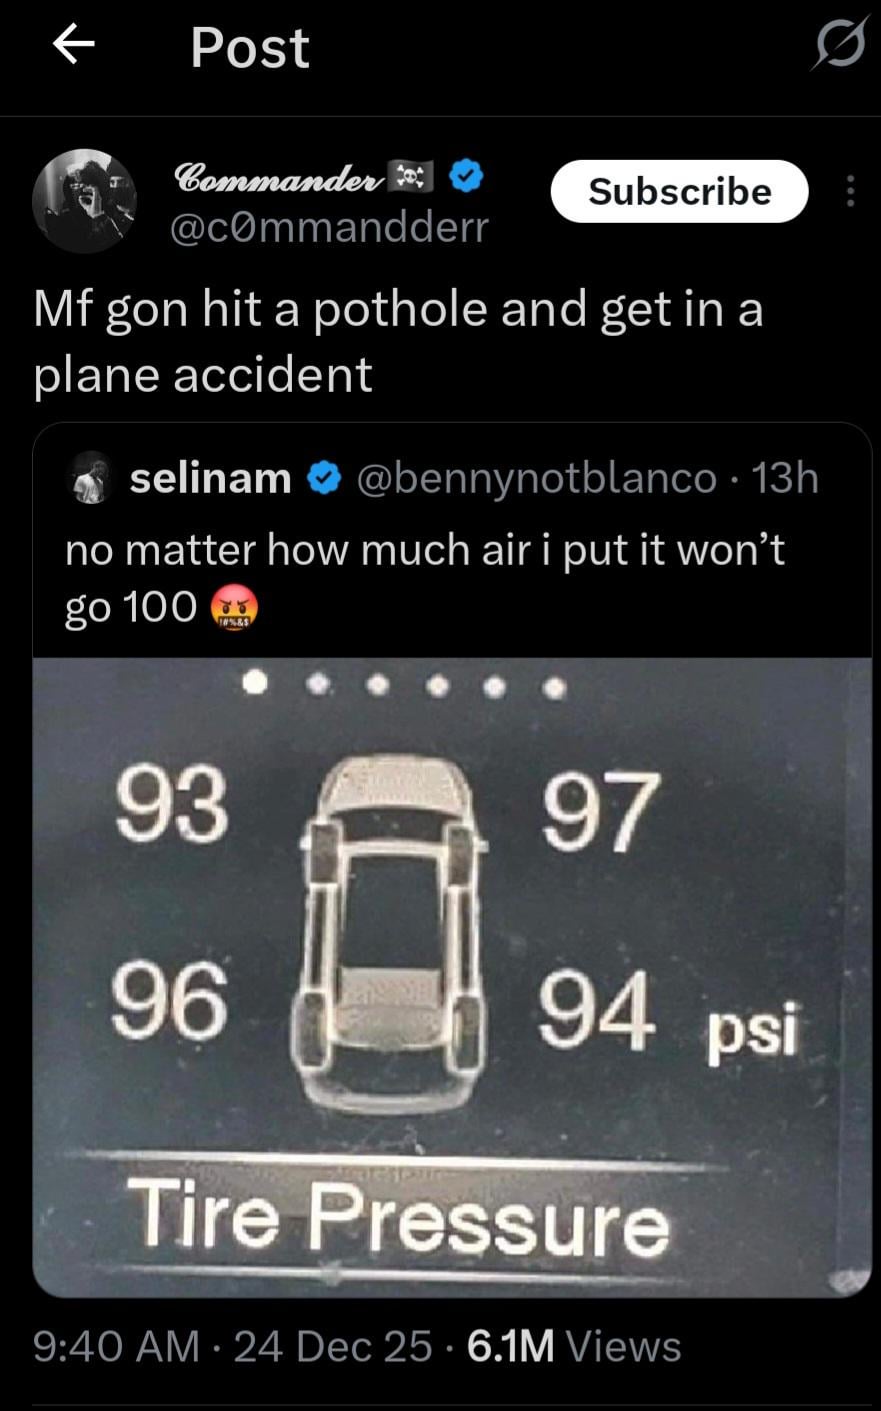The image size is (881, 1411).
Task: Tap the 13h quoted post timestamp
Action: tap(785, 479)
